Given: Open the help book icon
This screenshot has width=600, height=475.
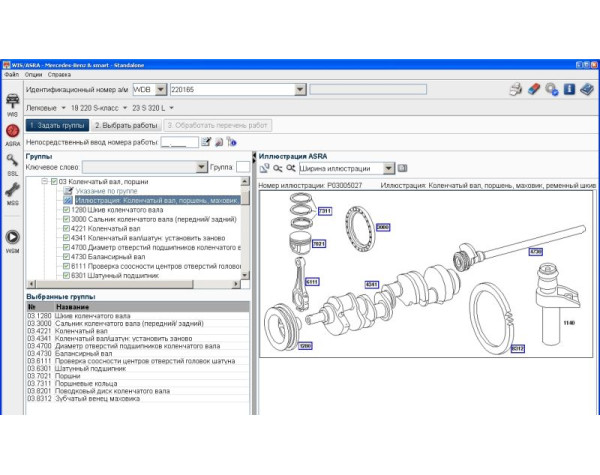Looking at the screenshot, I should 586,89.
